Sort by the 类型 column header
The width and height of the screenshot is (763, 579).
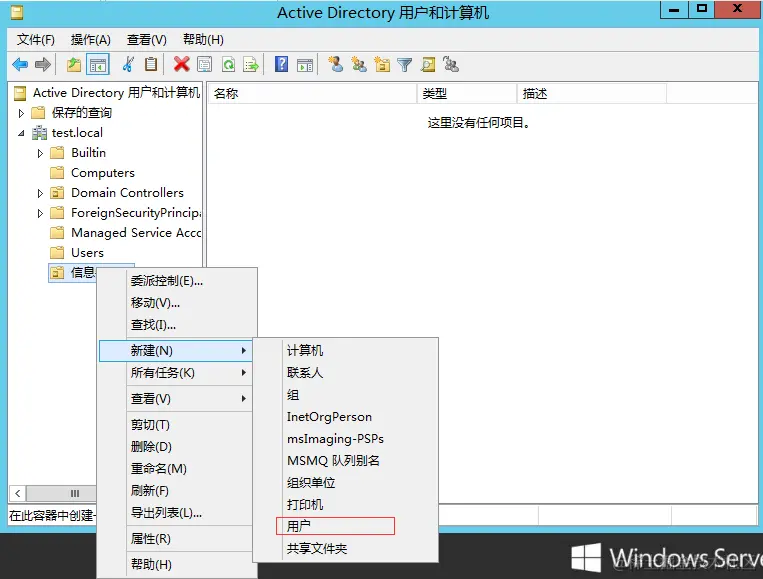tap(467, 93)
